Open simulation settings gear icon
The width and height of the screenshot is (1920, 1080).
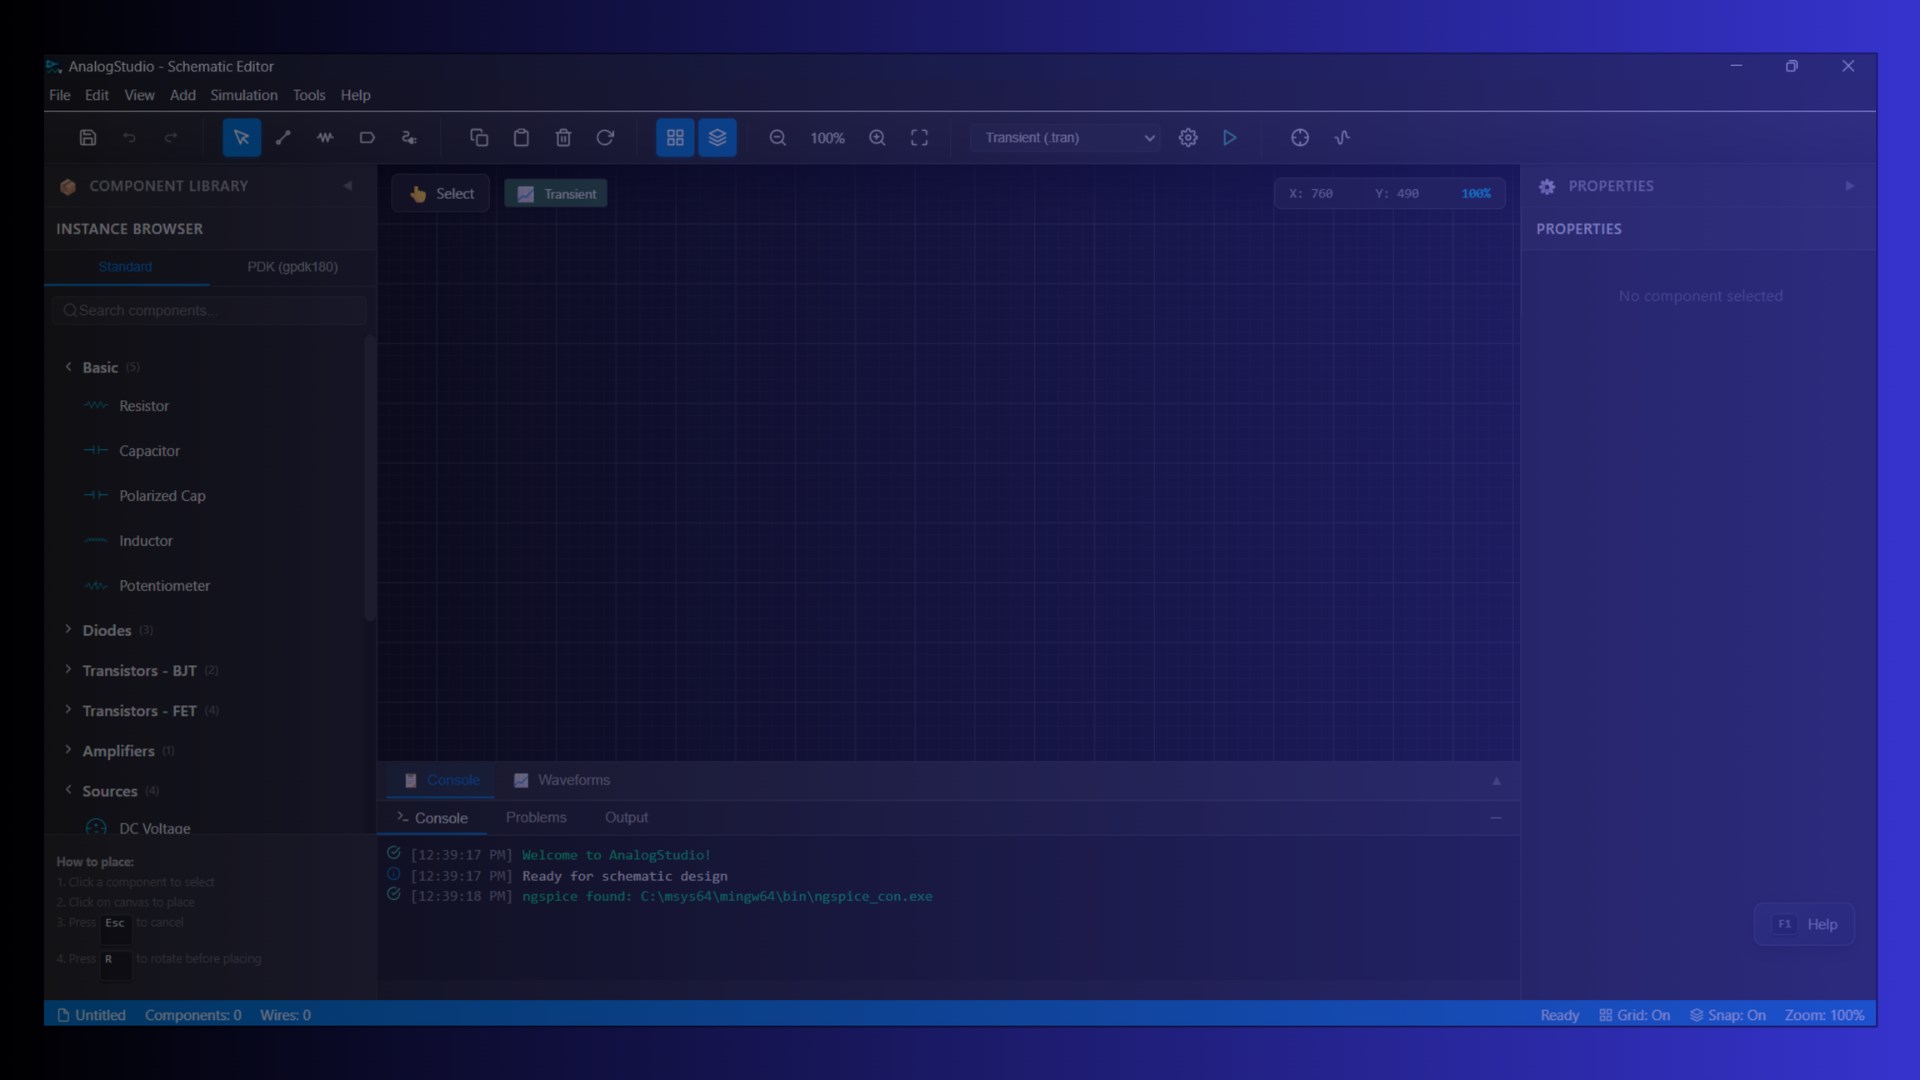click(1187, 138)
